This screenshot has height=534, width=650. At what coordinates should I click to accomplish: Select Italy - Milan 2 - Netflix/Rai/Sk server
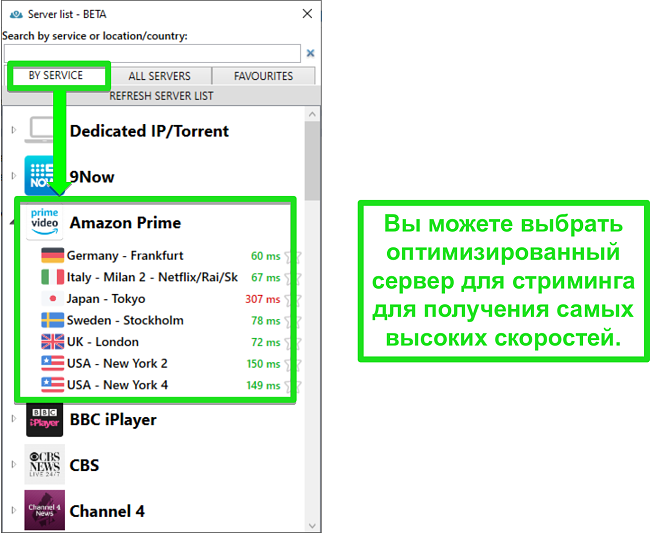coord(153,277)
